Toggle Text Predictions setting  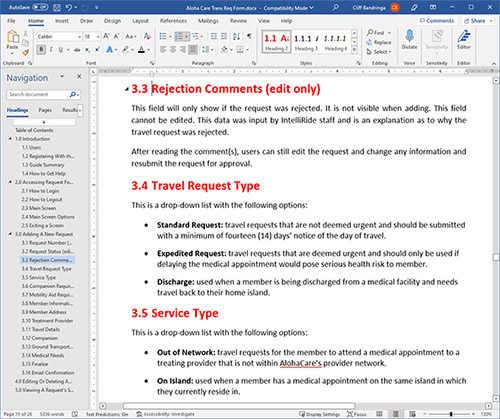click(x=107, y=414)
